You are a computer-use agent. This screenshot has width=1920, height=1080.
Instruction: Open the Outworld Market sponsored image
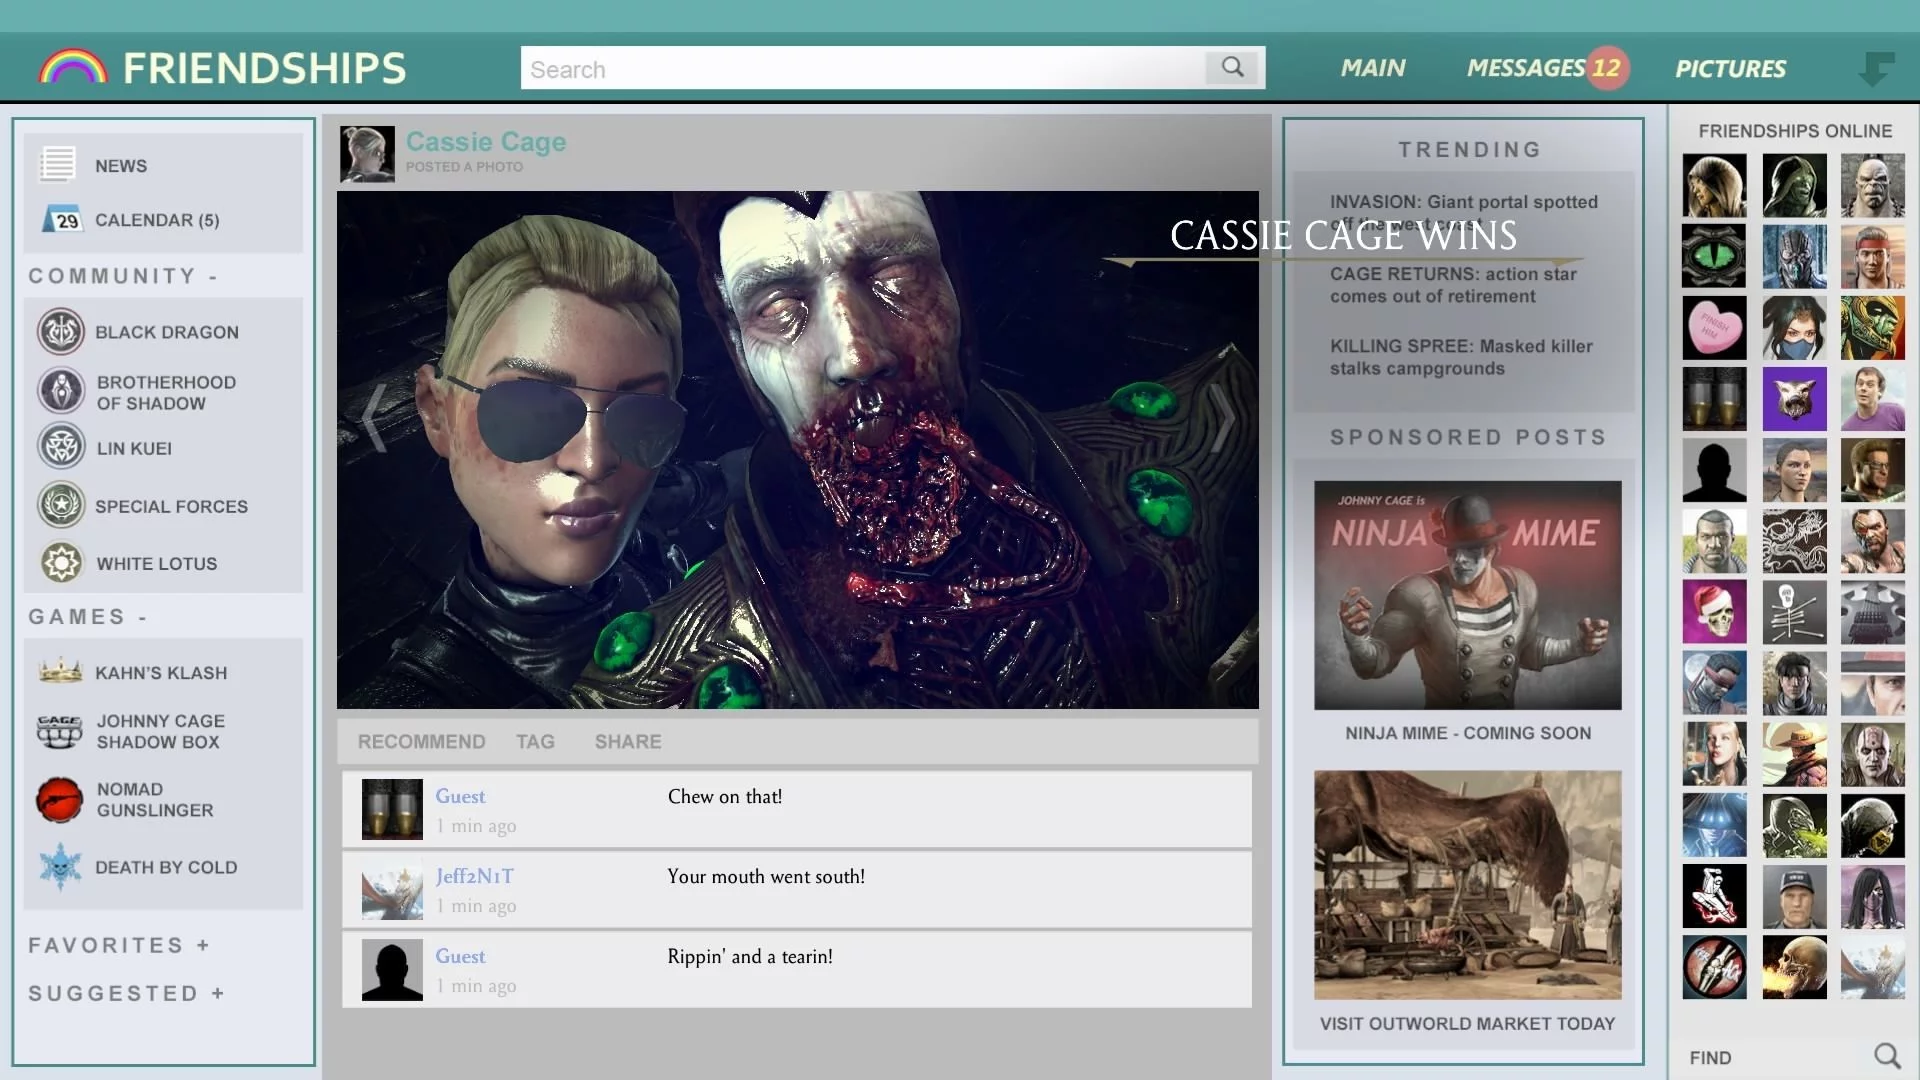pyautogui.click(x=1467, y=885)
